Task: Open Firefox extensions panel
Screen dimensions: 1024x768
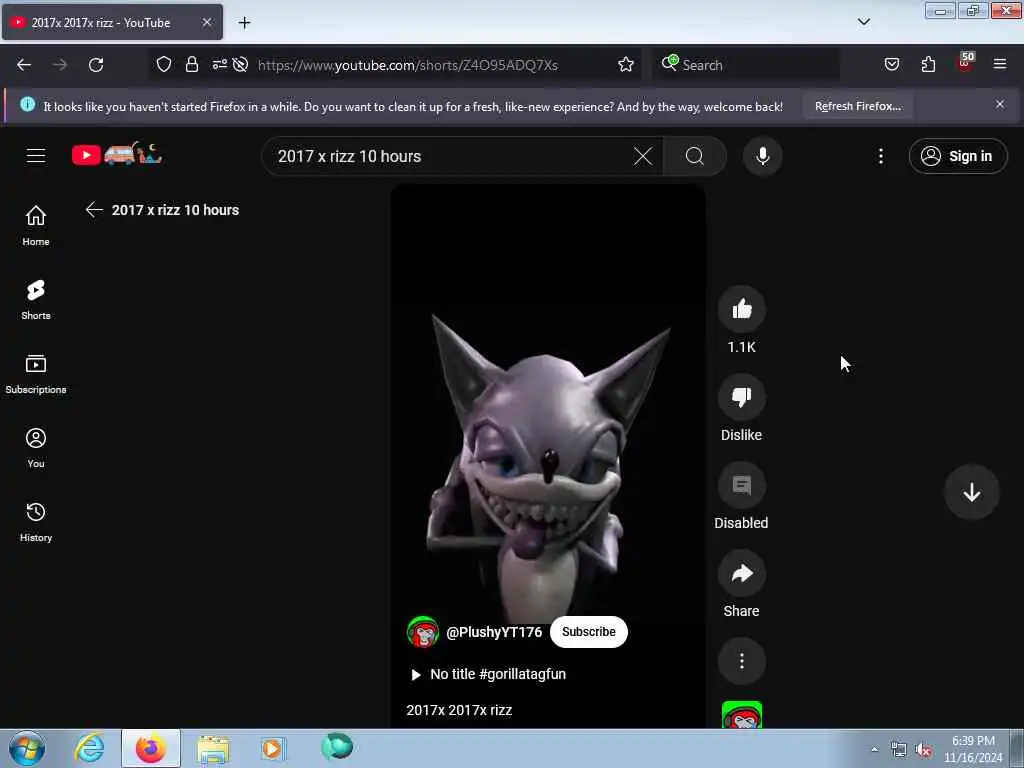Action: pos(928,64)
